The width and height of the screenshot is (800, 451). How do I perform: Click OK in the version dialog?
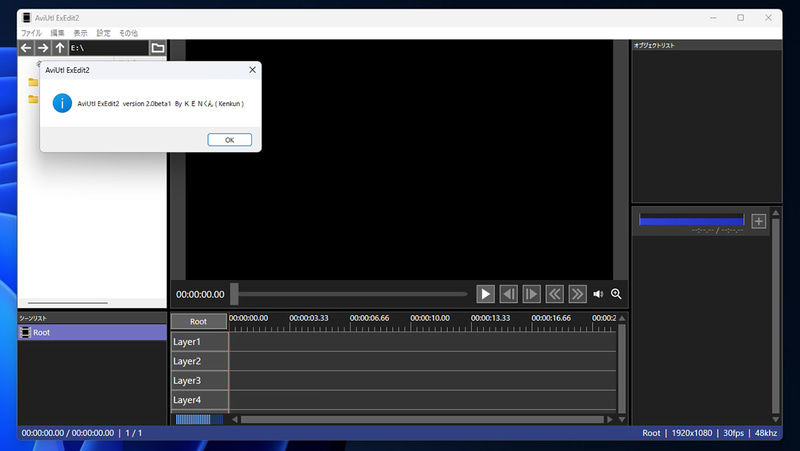(x=230, y=140)
